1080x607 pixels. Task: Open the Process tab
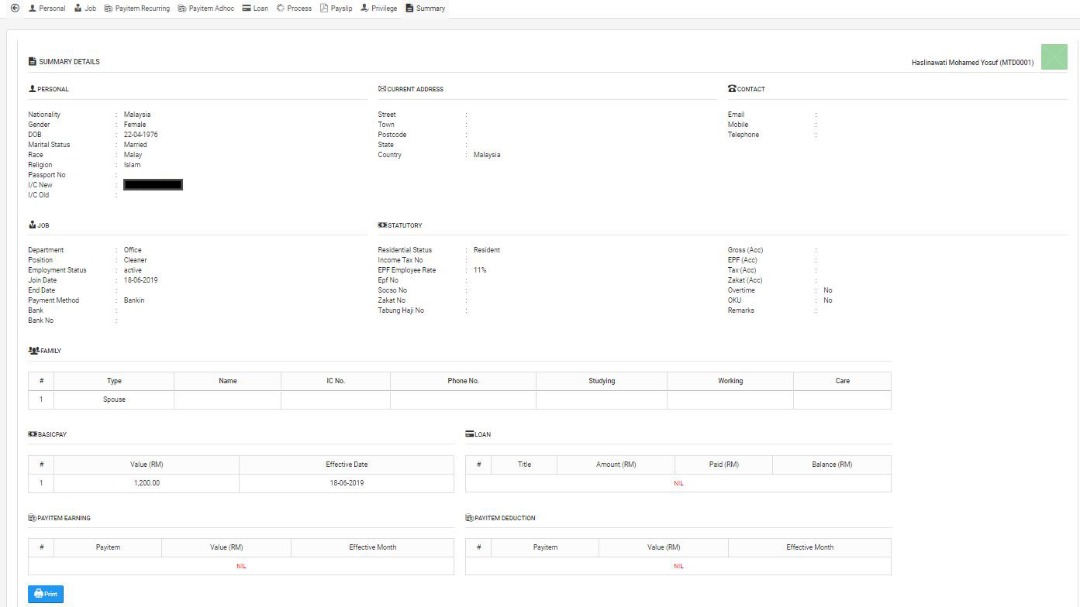coord(294,8)
